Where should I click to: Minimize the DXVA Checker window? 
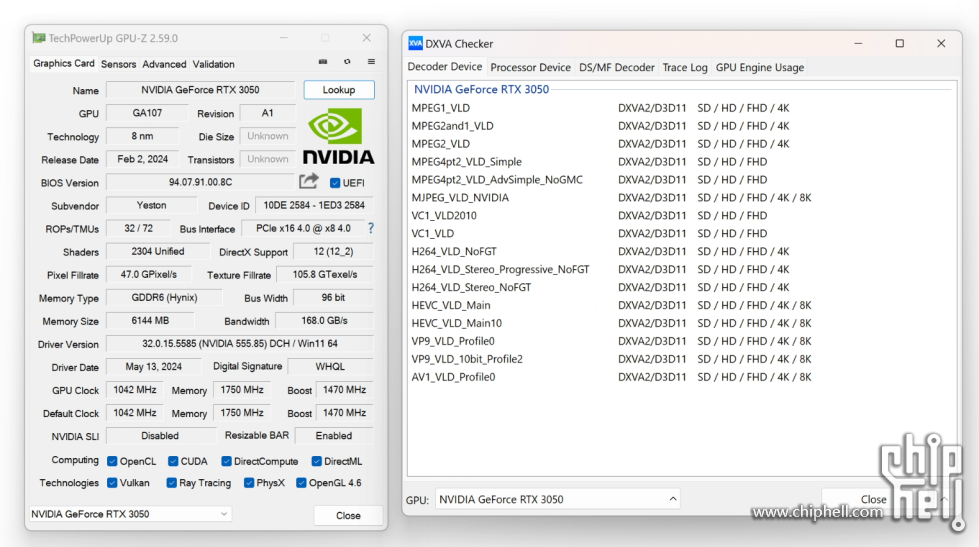click(x=858, y=43)
